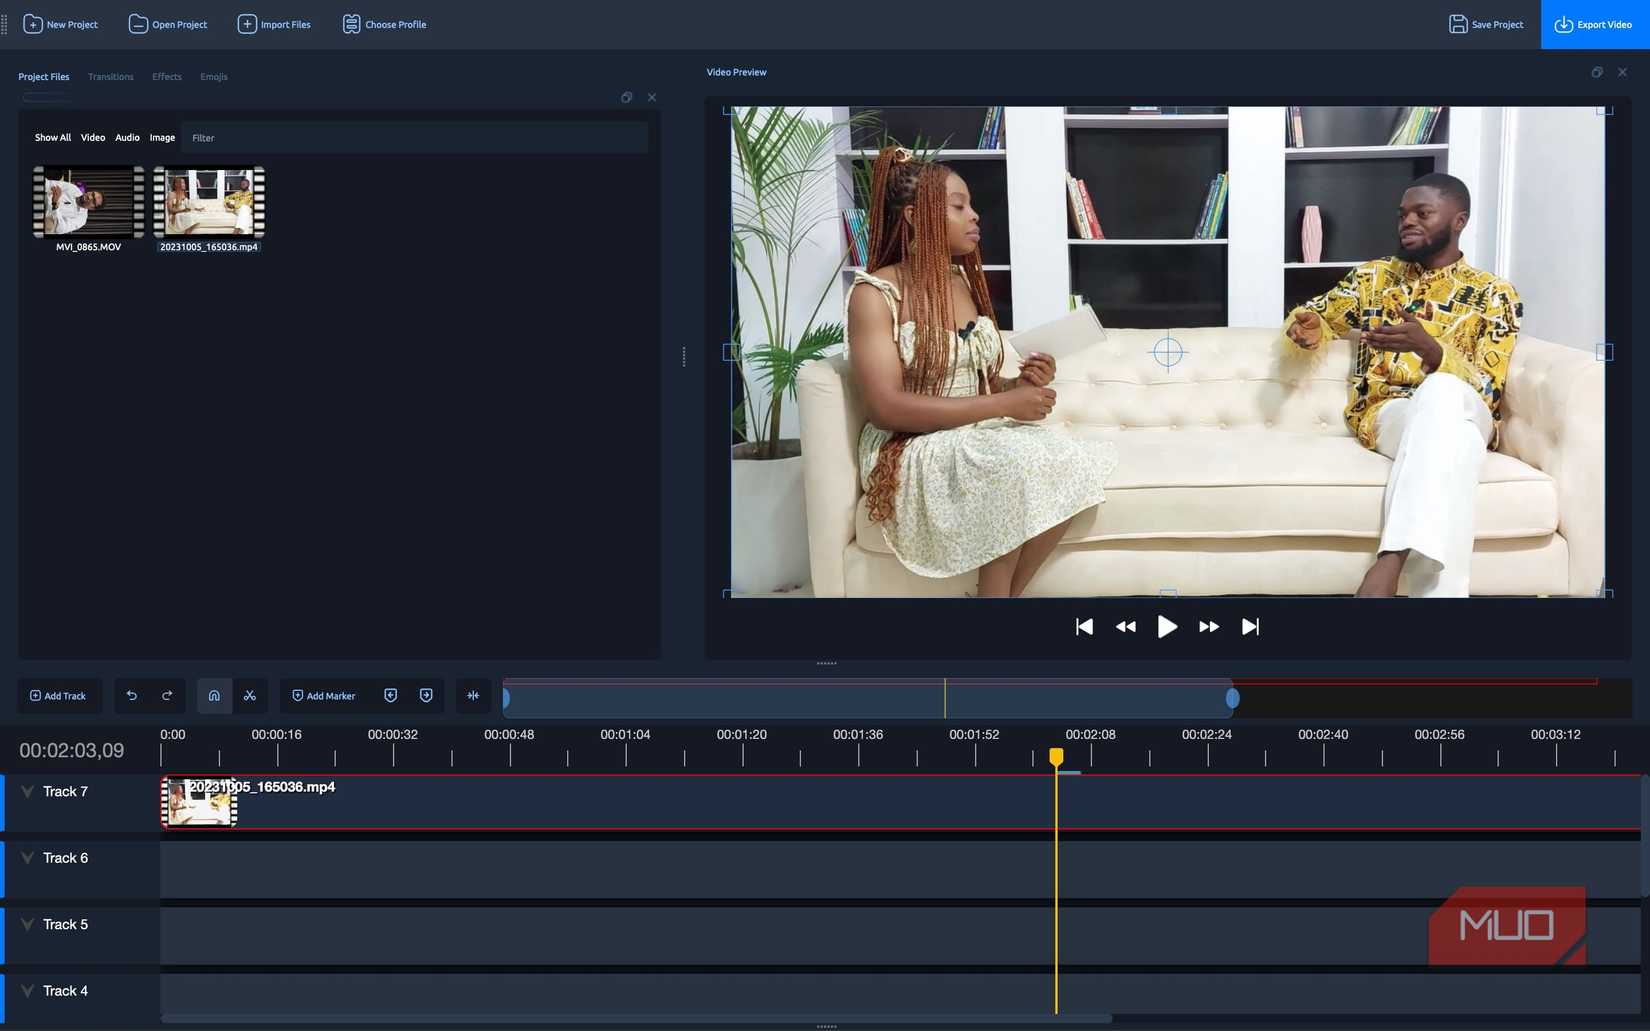Click the rewind button
Image resolution: width=1650 pixels, height=1031 pixels.
[1125, 627]
